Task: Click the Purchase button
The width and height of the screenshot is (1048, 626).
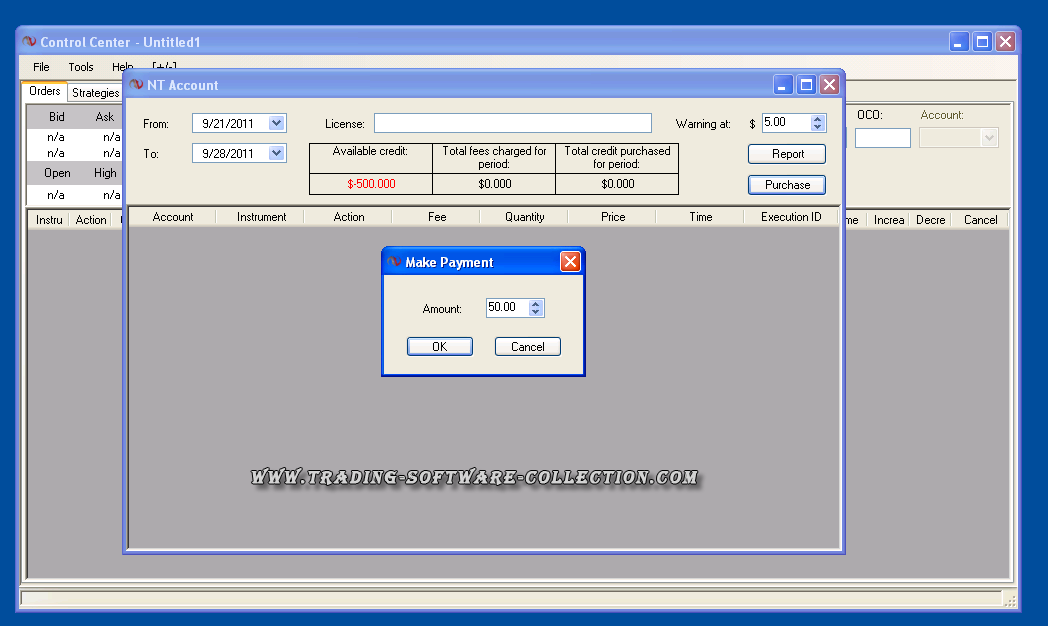Action: (787, 185)
